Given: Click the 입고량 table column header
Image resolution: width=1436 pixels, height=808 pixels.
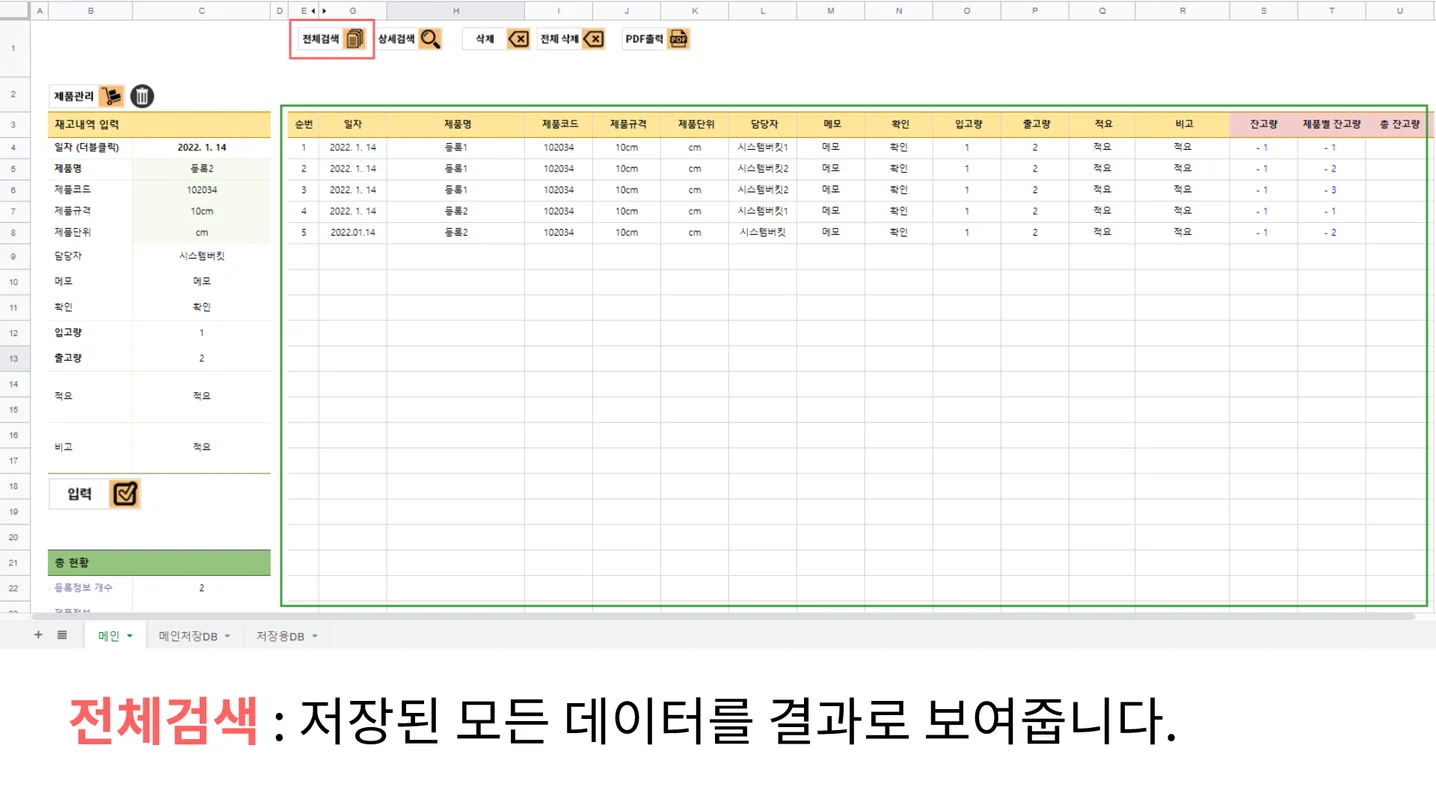Looking at the screenshot, I should (x=967, y=125).
